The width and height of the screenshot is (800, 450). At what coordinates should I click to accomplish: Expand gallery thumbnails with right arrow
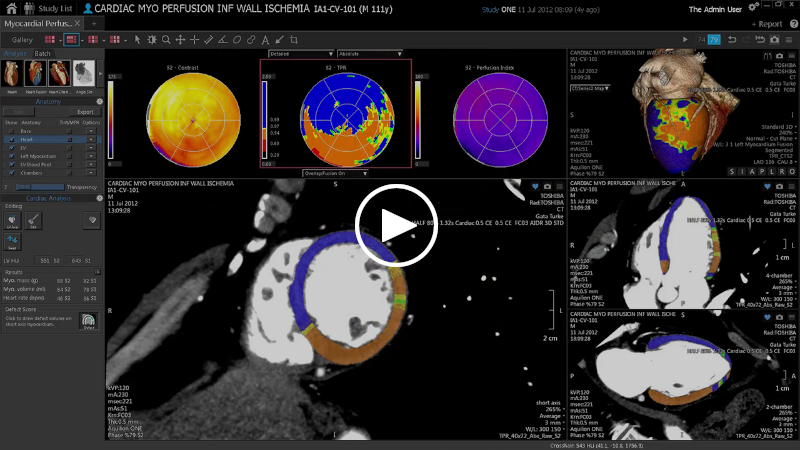click(x=100, y=74)
